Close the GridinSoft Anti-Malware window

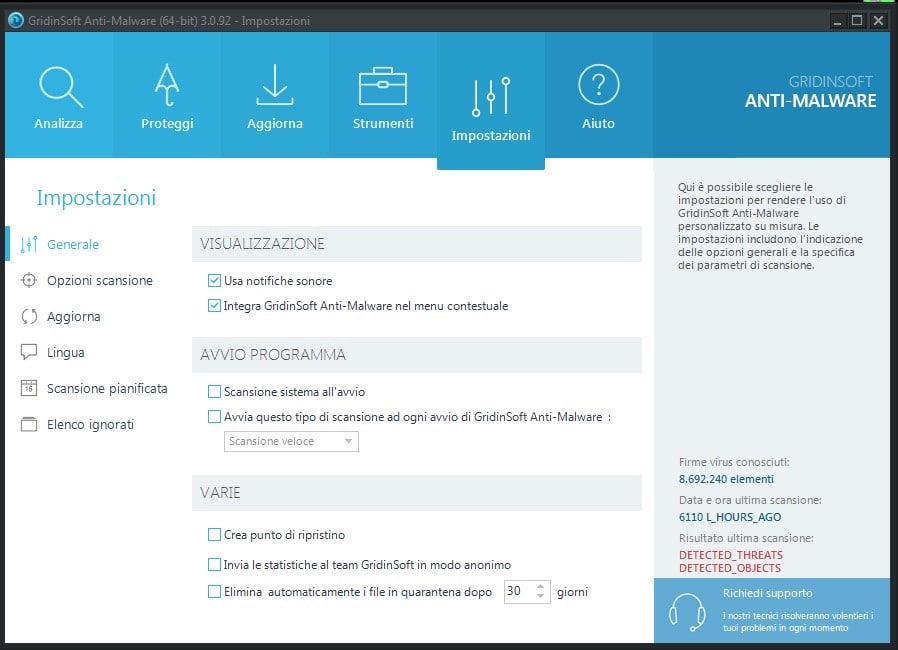(x=878, y=21)
